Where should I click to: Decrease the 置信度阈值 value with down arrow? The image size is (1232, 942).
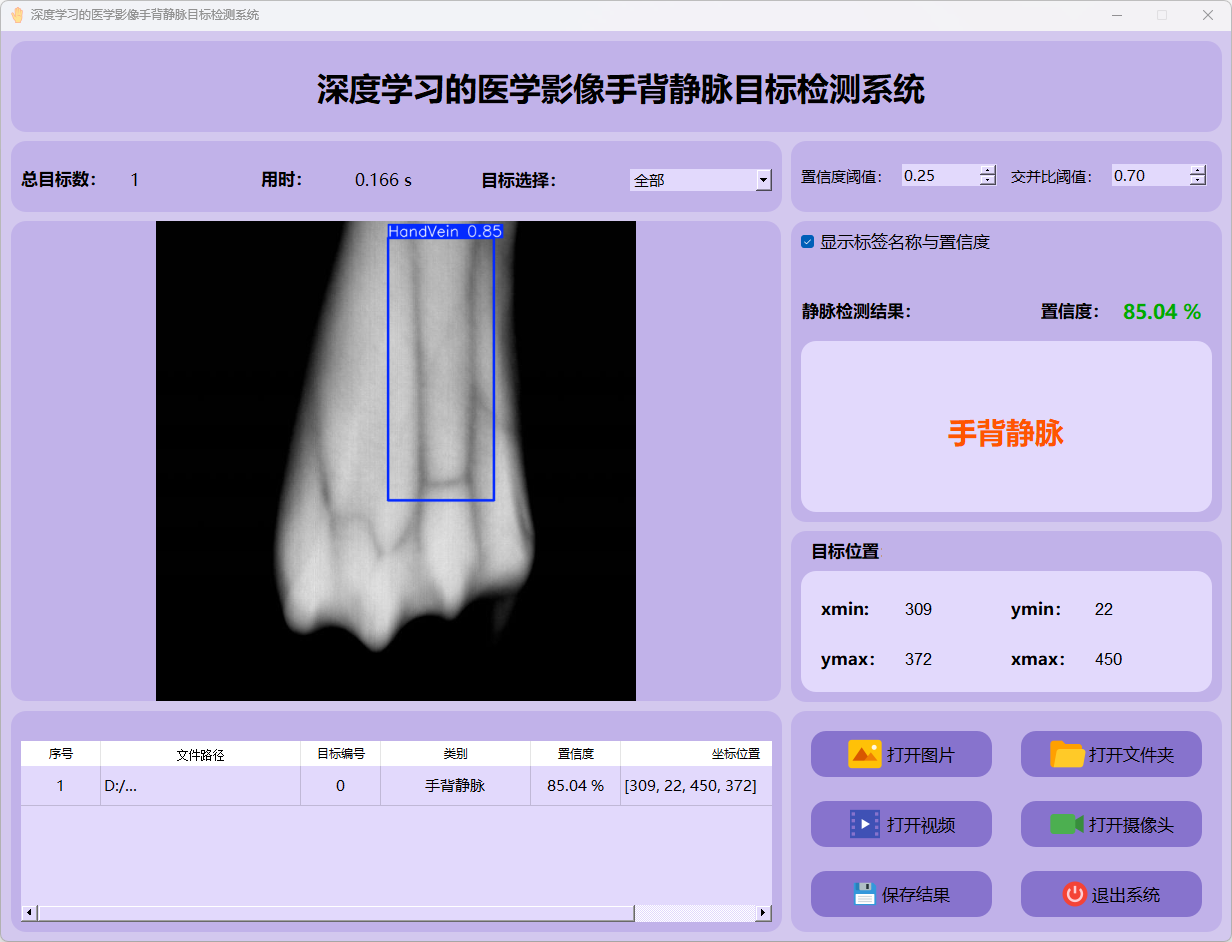(x=988, y=181)
